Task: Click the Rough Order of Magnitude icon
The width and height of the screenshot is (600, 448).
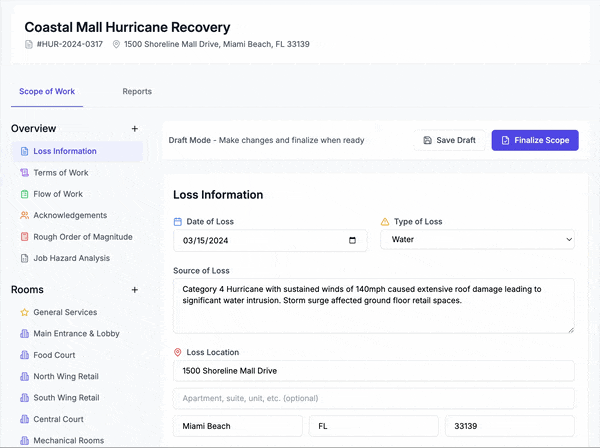Action: (24, 237)
